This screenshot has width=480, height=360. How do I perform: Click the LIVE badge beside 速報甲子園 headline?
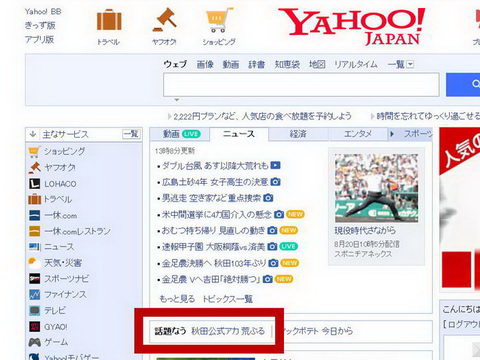(x=289, y=247)
